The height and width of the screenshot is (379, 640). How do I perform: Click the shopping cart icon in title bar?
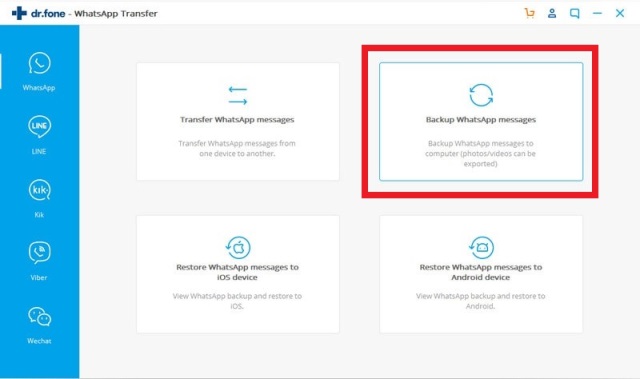(x=529, y=13)
